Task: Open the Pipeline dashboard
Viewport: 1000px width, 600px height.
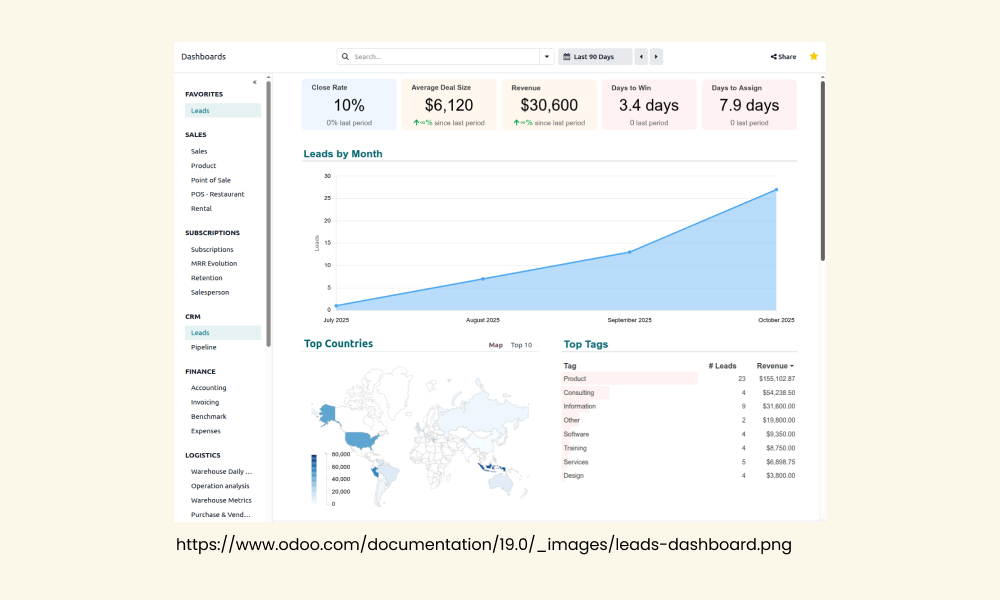Action: coord(203,348)
